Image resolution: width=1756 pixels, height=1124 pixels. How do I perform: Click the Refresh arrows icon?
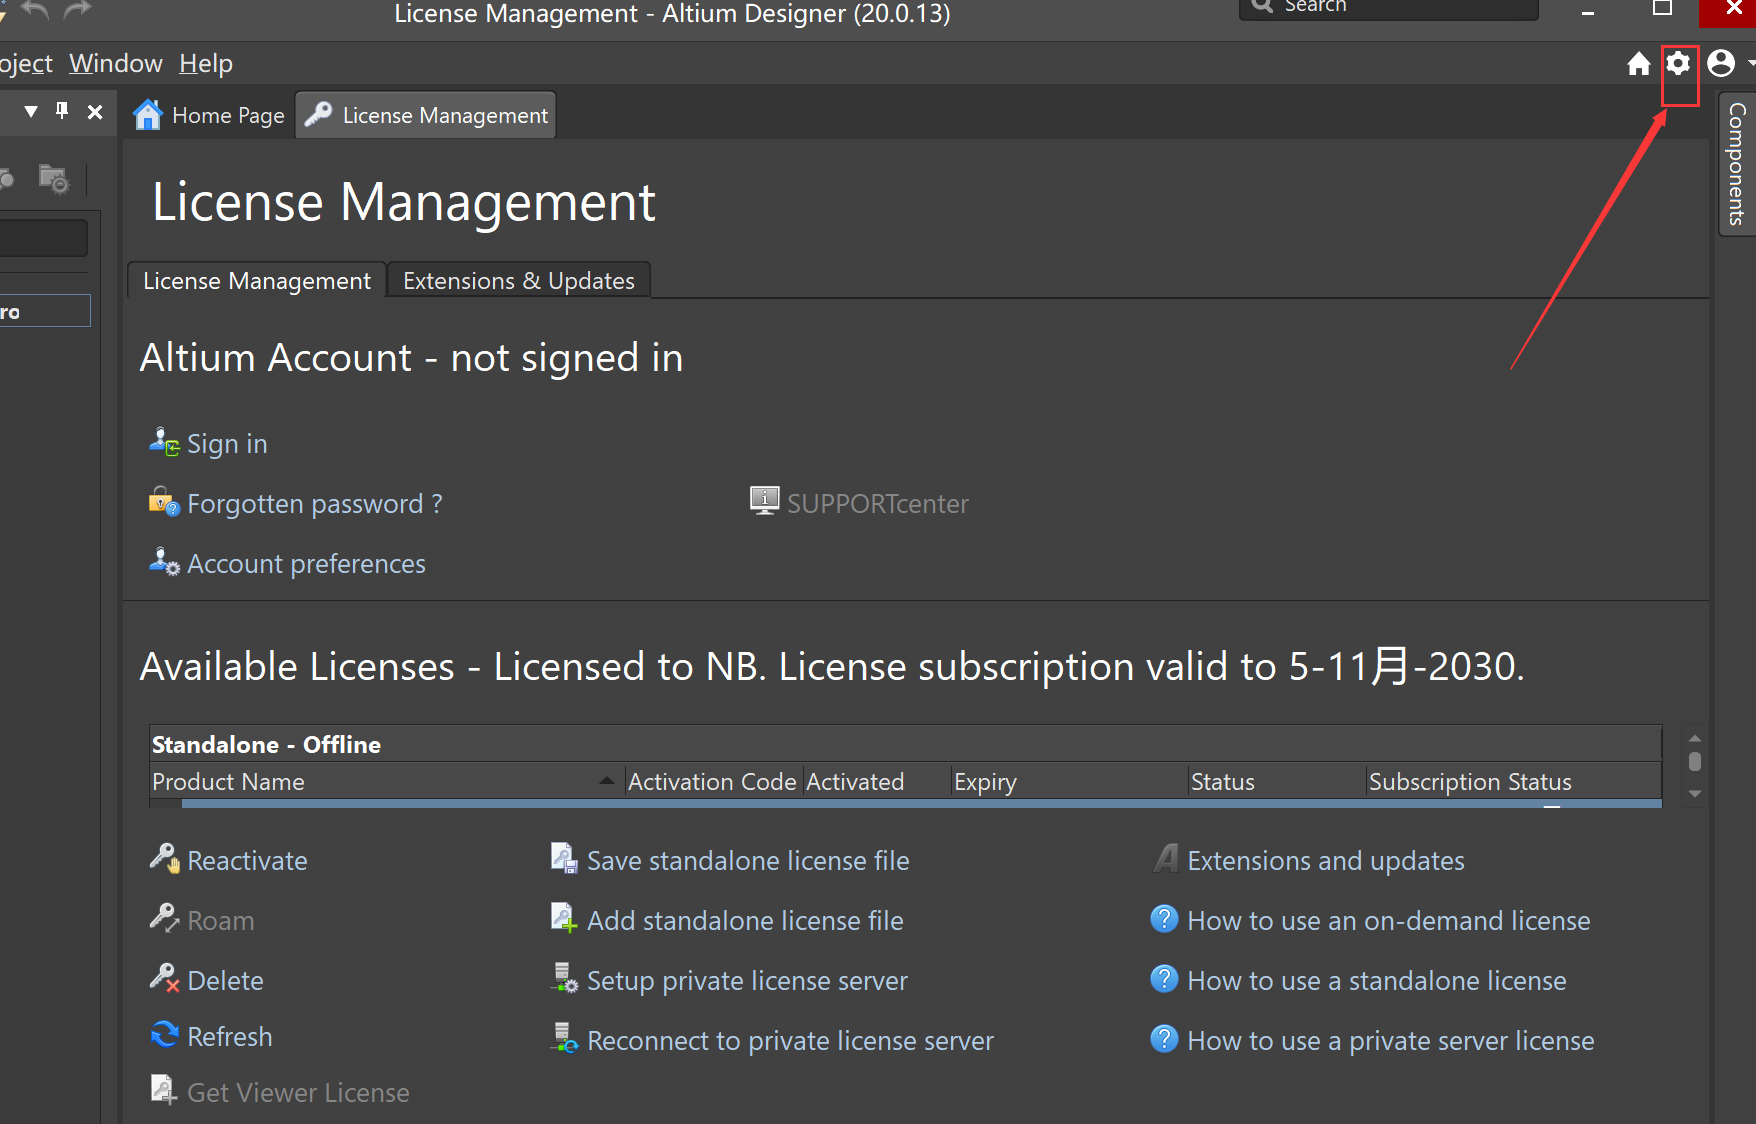pos(164,1034)
